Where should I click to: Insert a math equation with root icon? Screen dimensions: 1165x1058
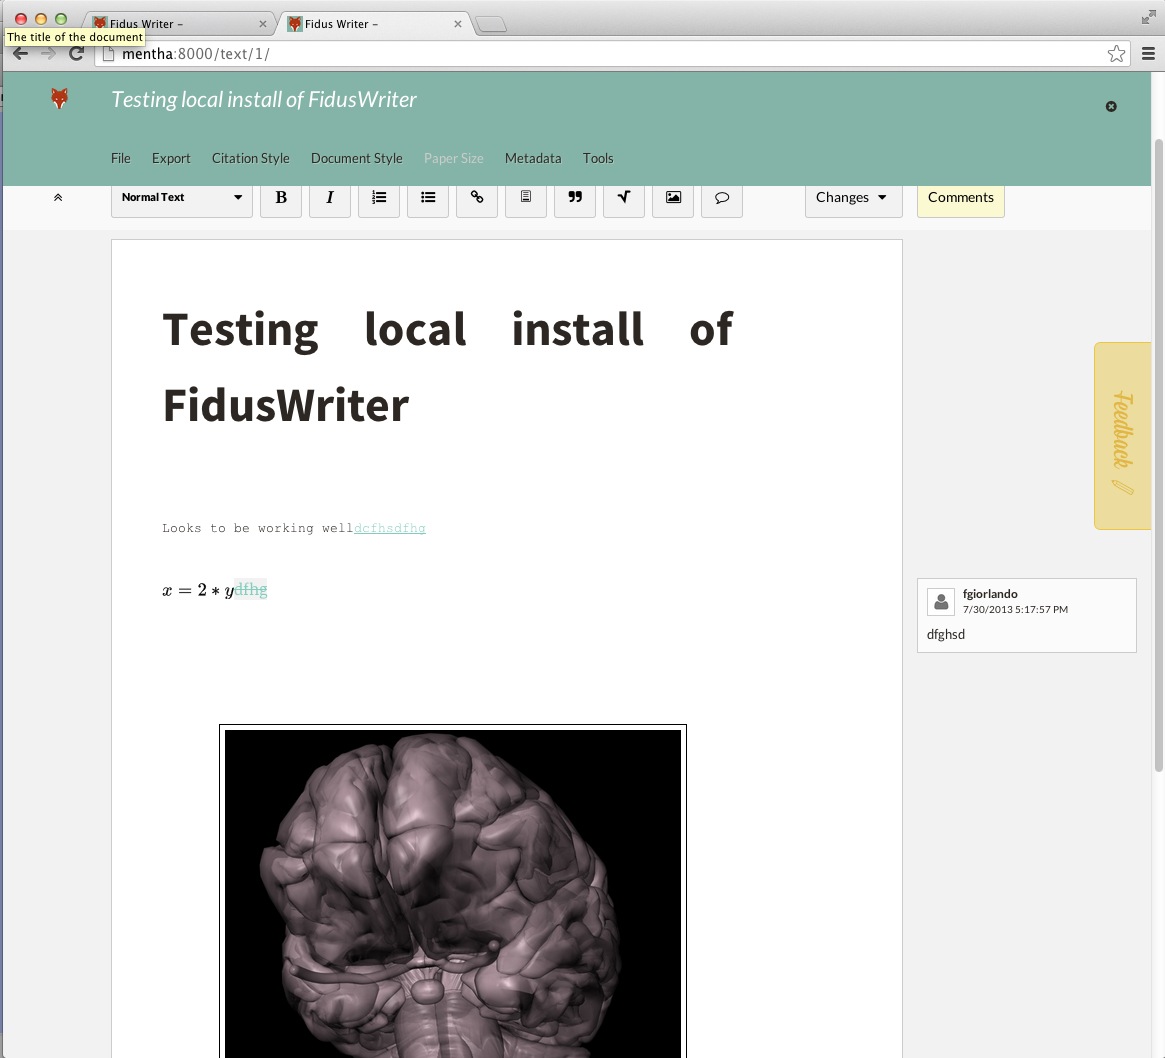pyautogui.click(x=624, y=198)
